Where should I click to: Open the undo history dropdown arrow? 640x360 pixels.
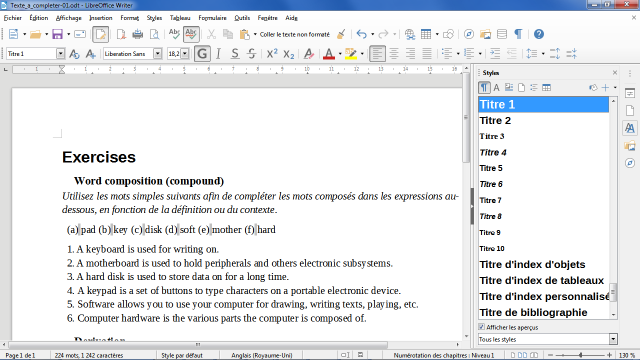coord(372,34)
